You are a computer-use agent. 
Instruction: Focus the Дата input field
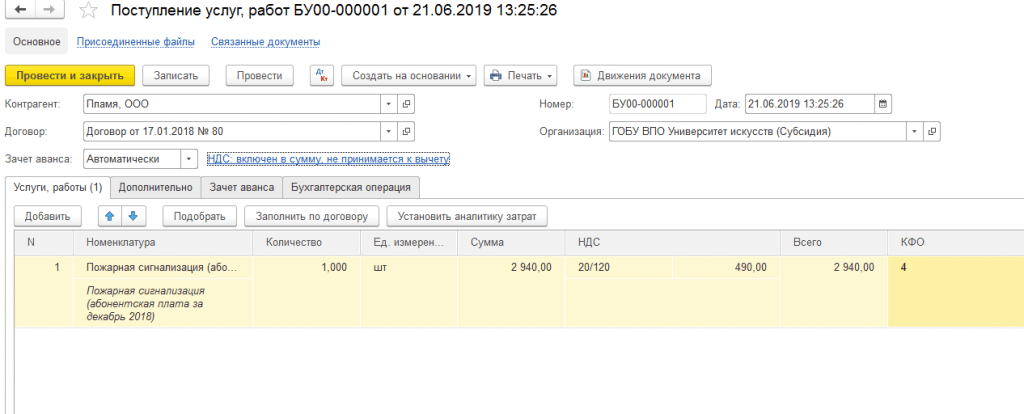tap(810, 104)
